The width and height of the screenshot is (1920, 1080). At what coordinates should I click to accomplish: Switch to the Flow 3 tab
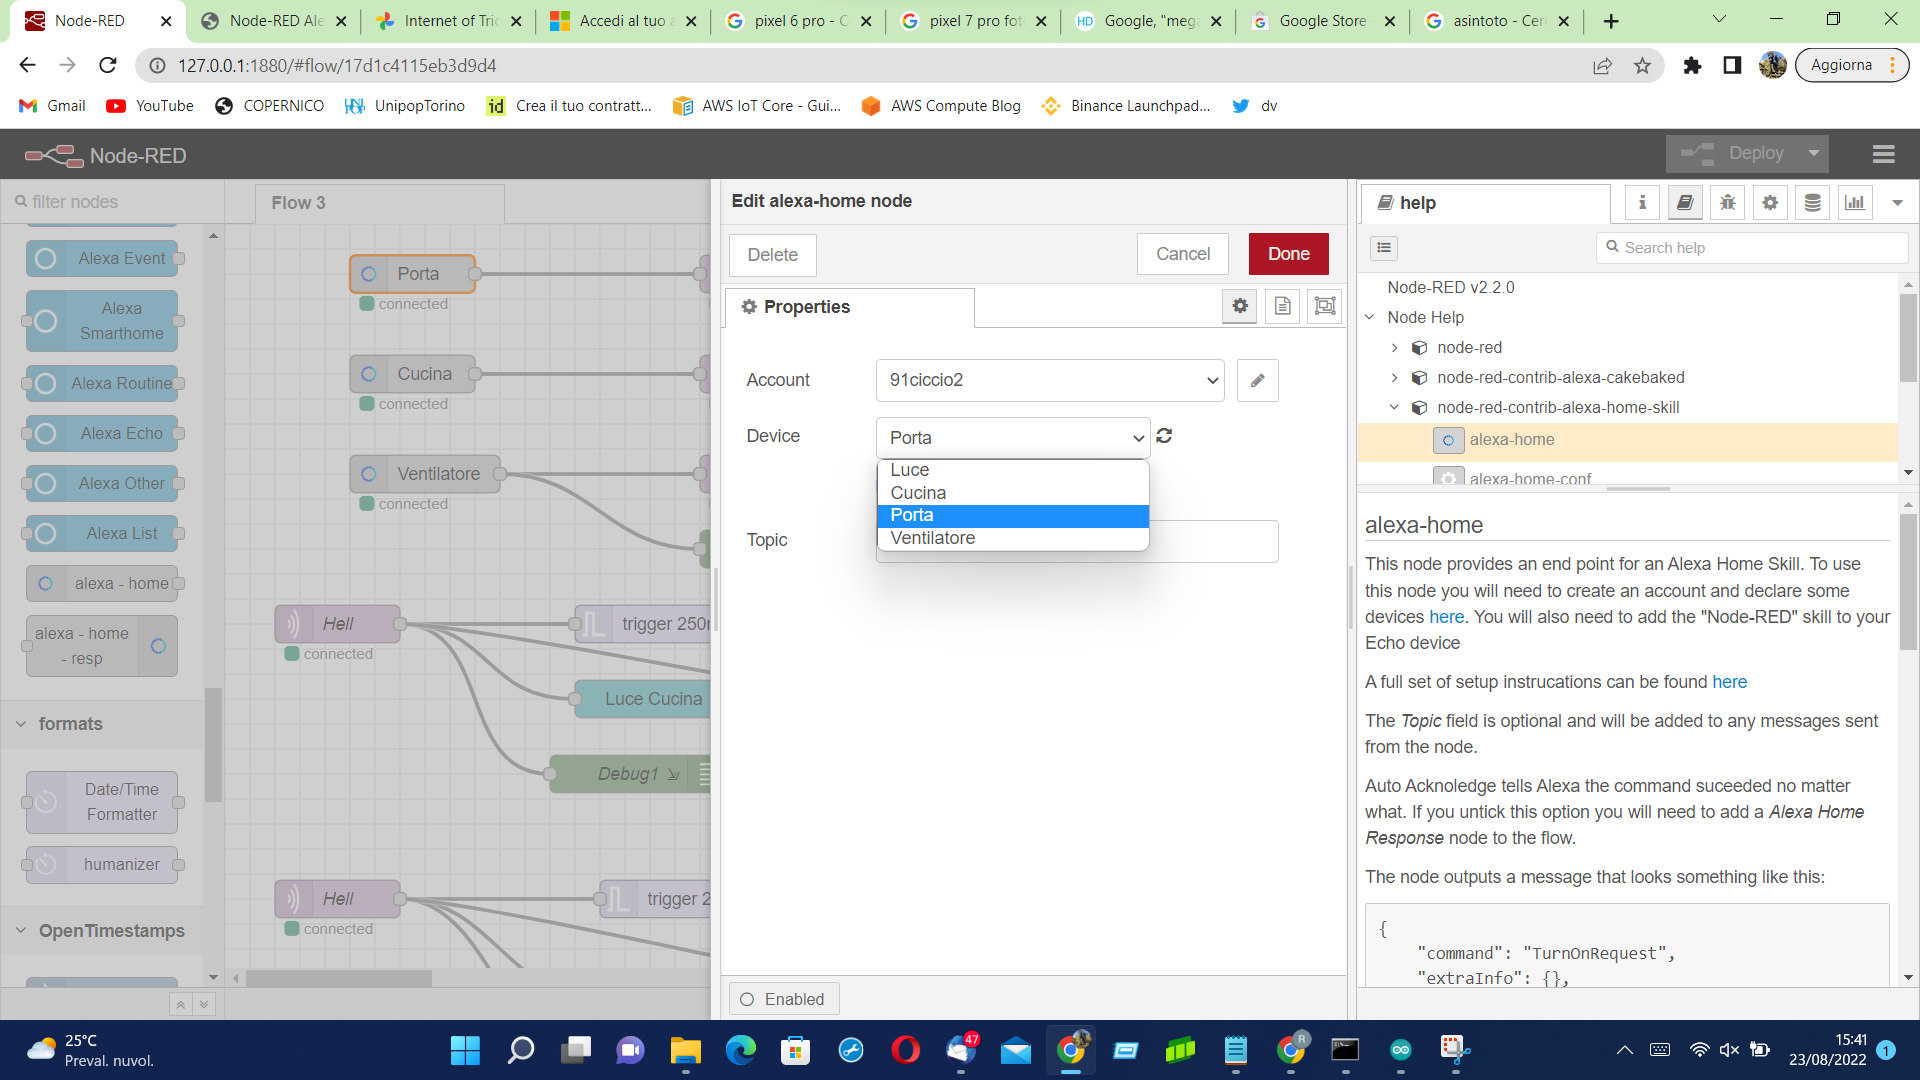[298, 203]
